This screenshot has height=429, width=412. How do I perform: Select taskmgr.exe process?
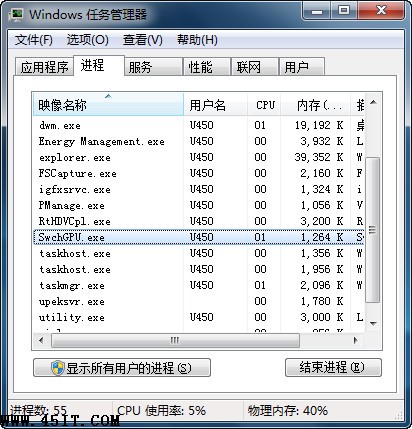(x=199, y=285)
